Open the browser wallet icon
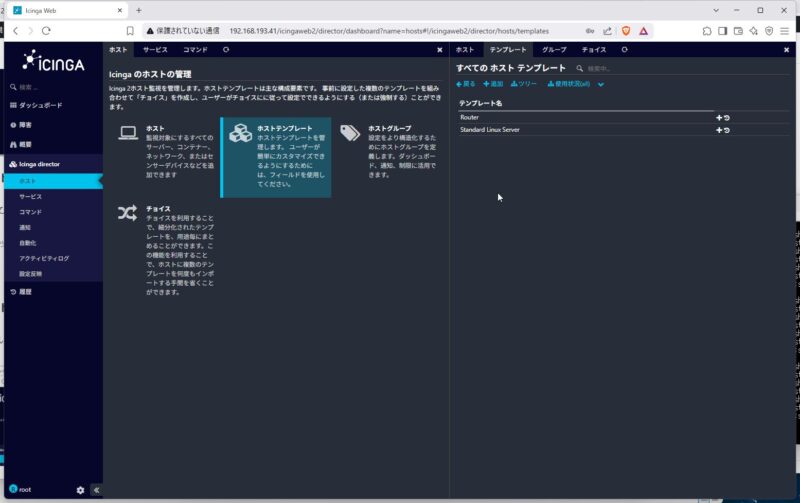Screen dimensions: 800x503 pyautogui.click(x=738, y=31)
